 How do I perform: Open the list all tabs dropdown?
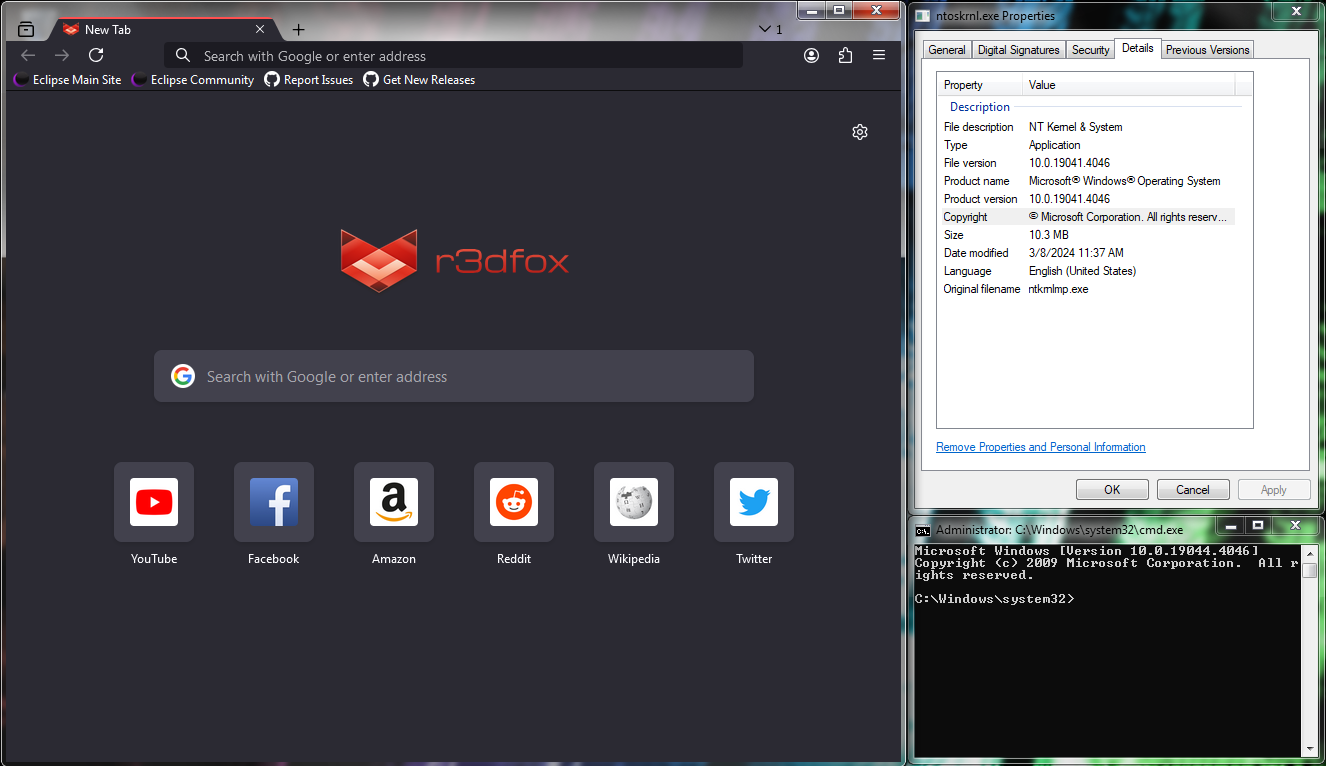point(770,30)
